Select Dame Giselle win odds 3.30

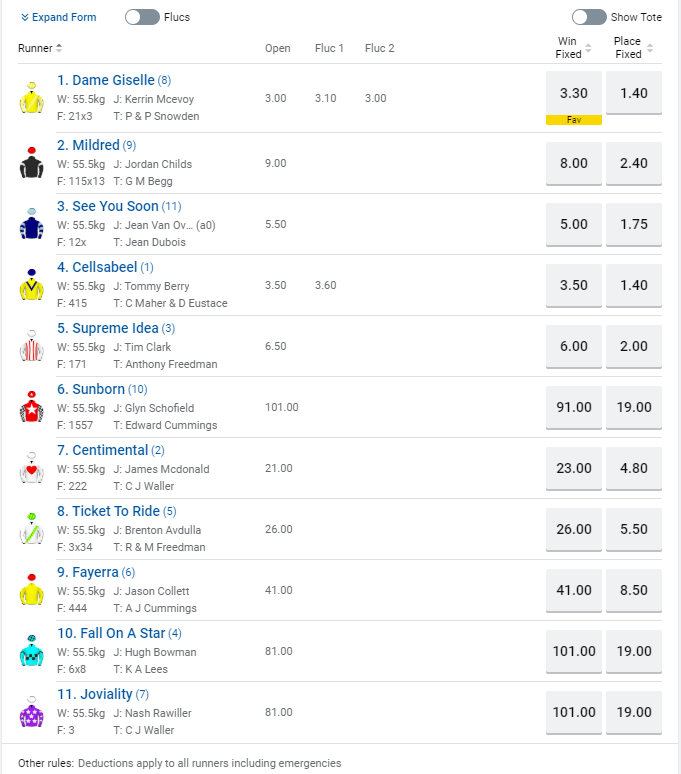573,93
